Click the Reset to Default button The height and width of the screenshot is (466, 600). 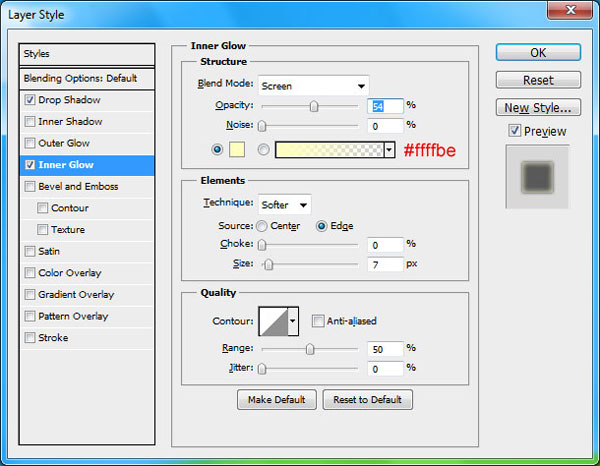367,400
